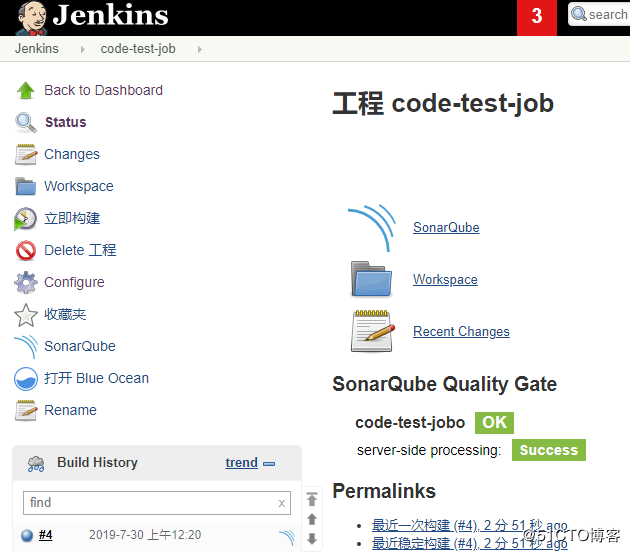The height and width of the screenshot is (552, 630).
Task: Click the search magnifier icon in header
Action: [x=579, y=14]
